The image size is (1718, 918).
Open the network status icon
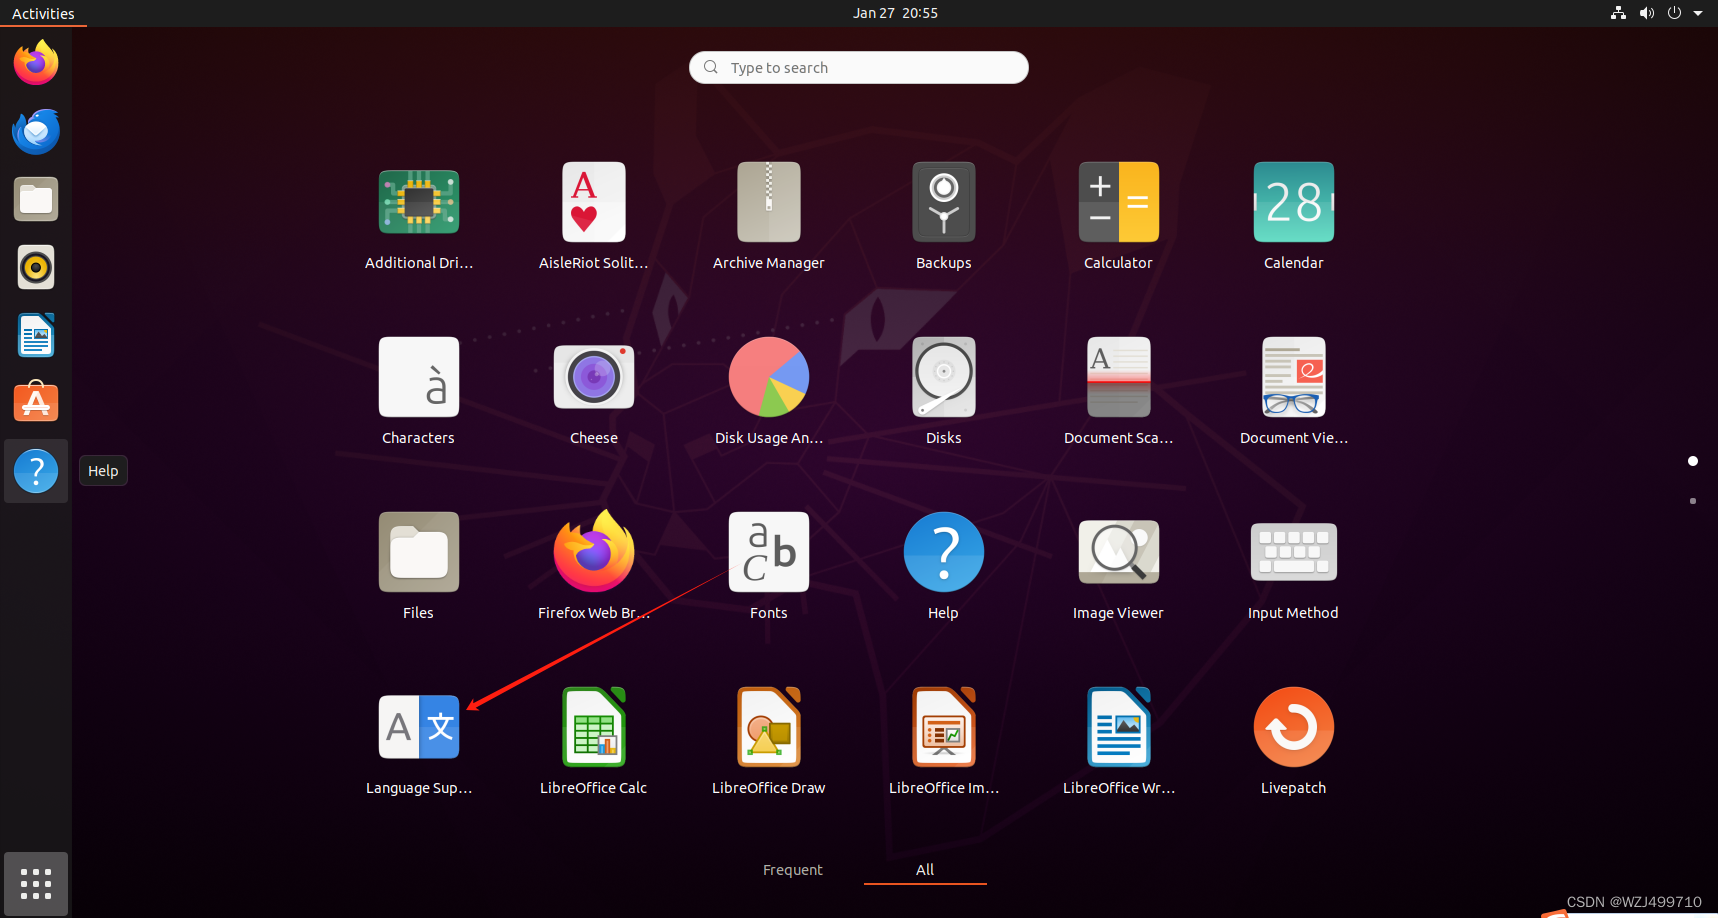[x=1618, y=13]
